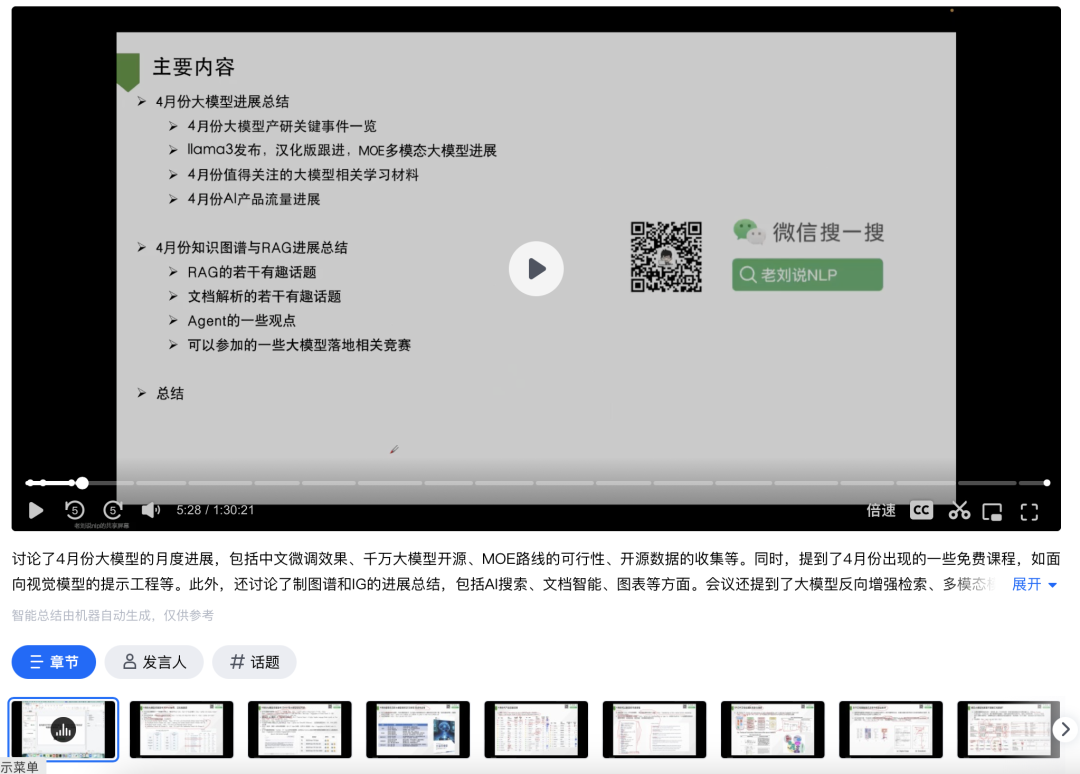This screenshot has width=1080, height=774.
Task: Enter fullscreen video mode
Action: pyautogui.click(x=1029, y=511)
